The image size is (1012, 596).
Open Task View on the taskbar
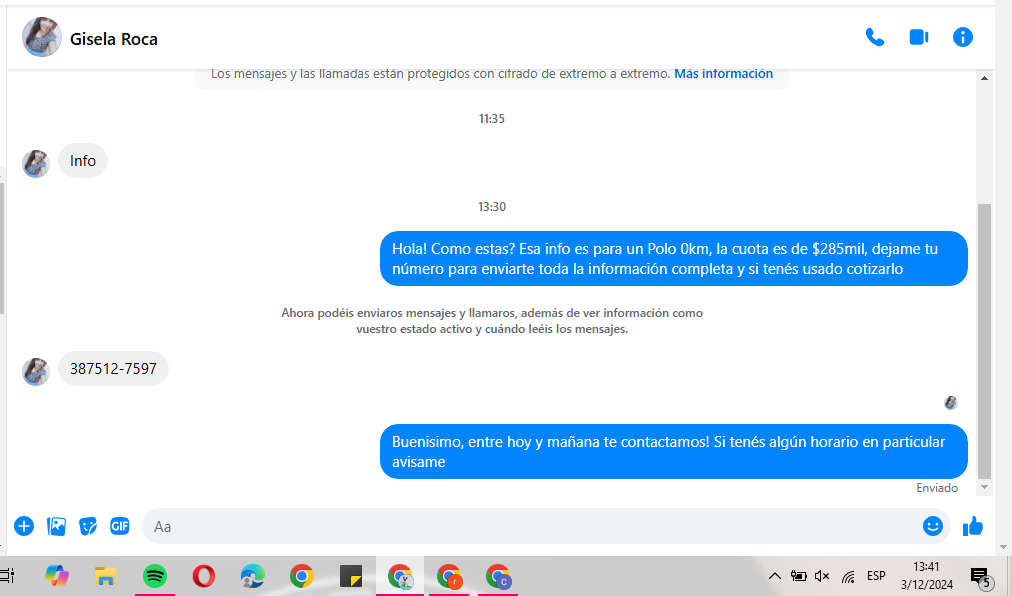click(6, 575)
